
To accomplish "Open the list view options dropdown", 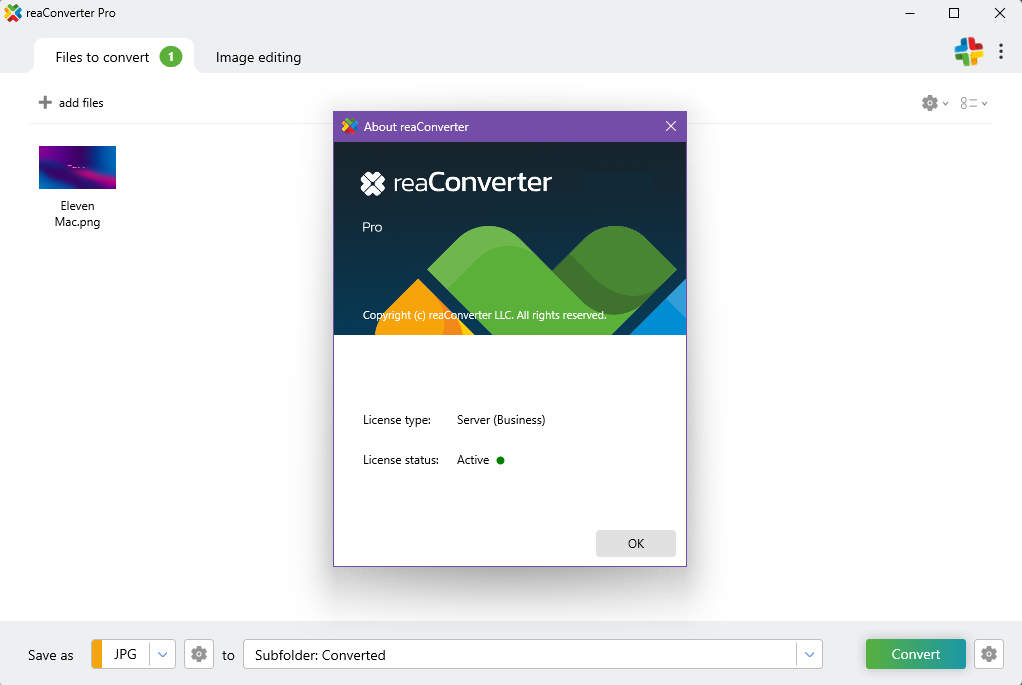I will (x=974, y=103).
